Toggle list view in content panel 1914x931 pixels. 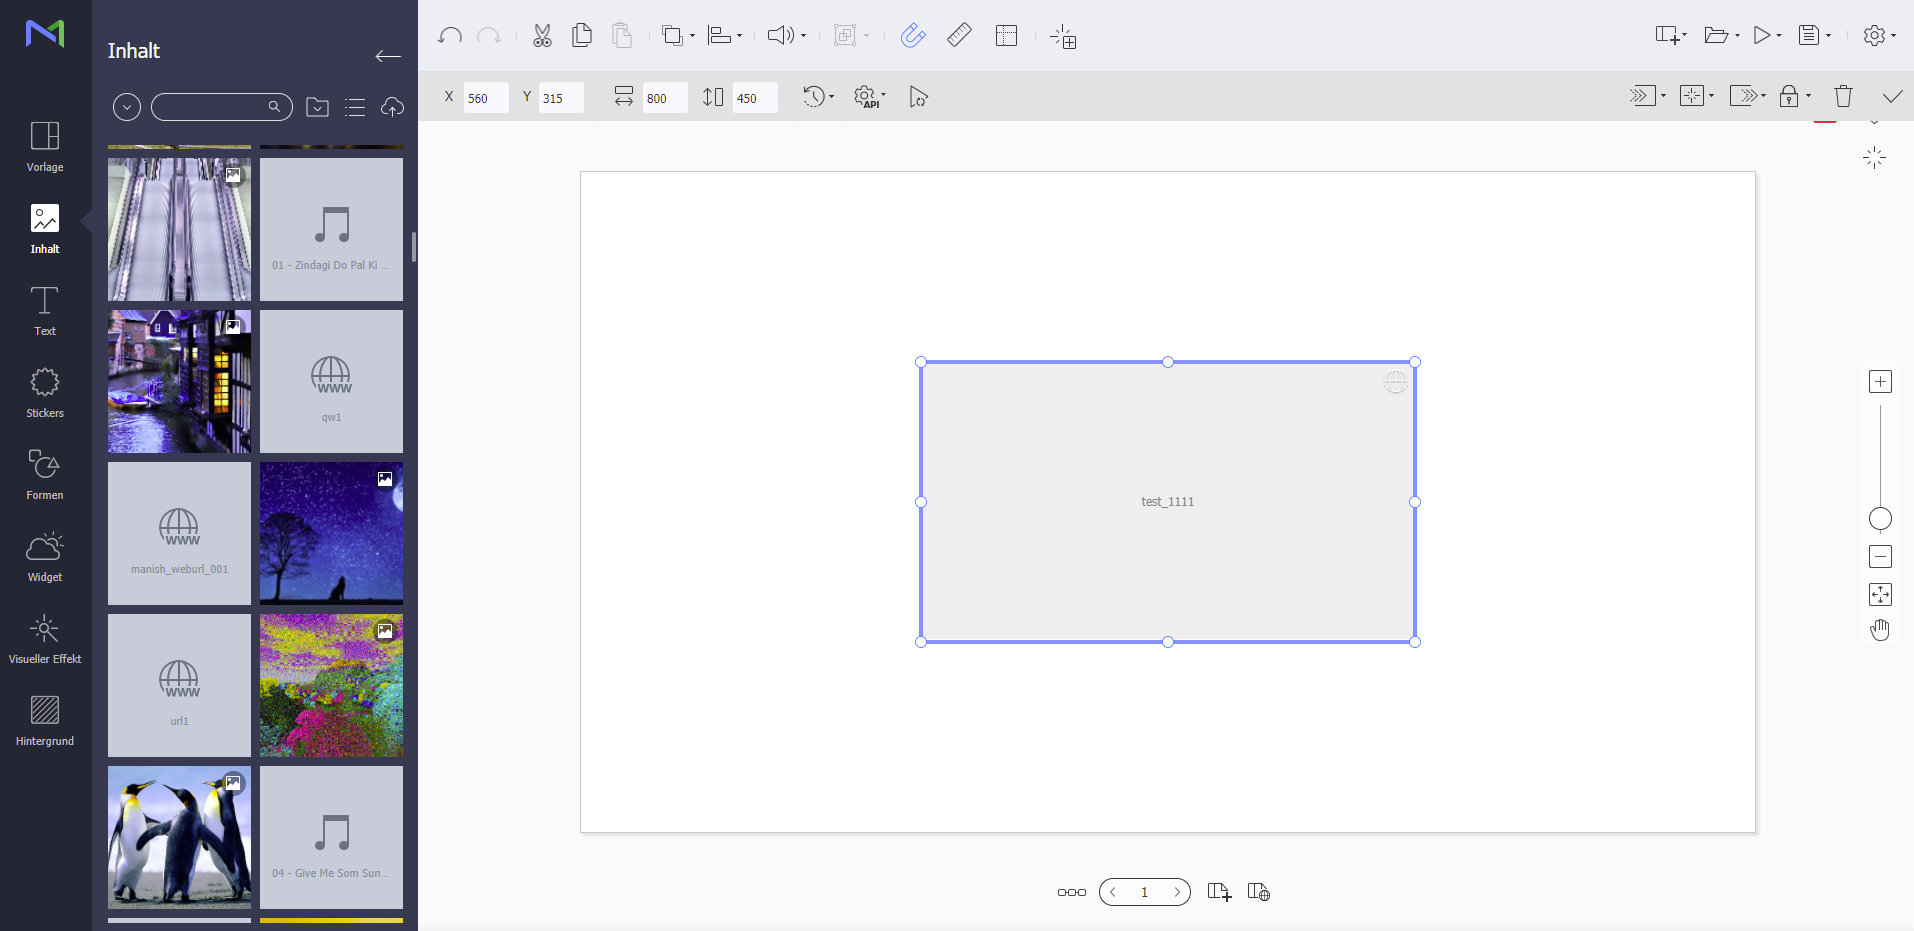coord(355,107)
